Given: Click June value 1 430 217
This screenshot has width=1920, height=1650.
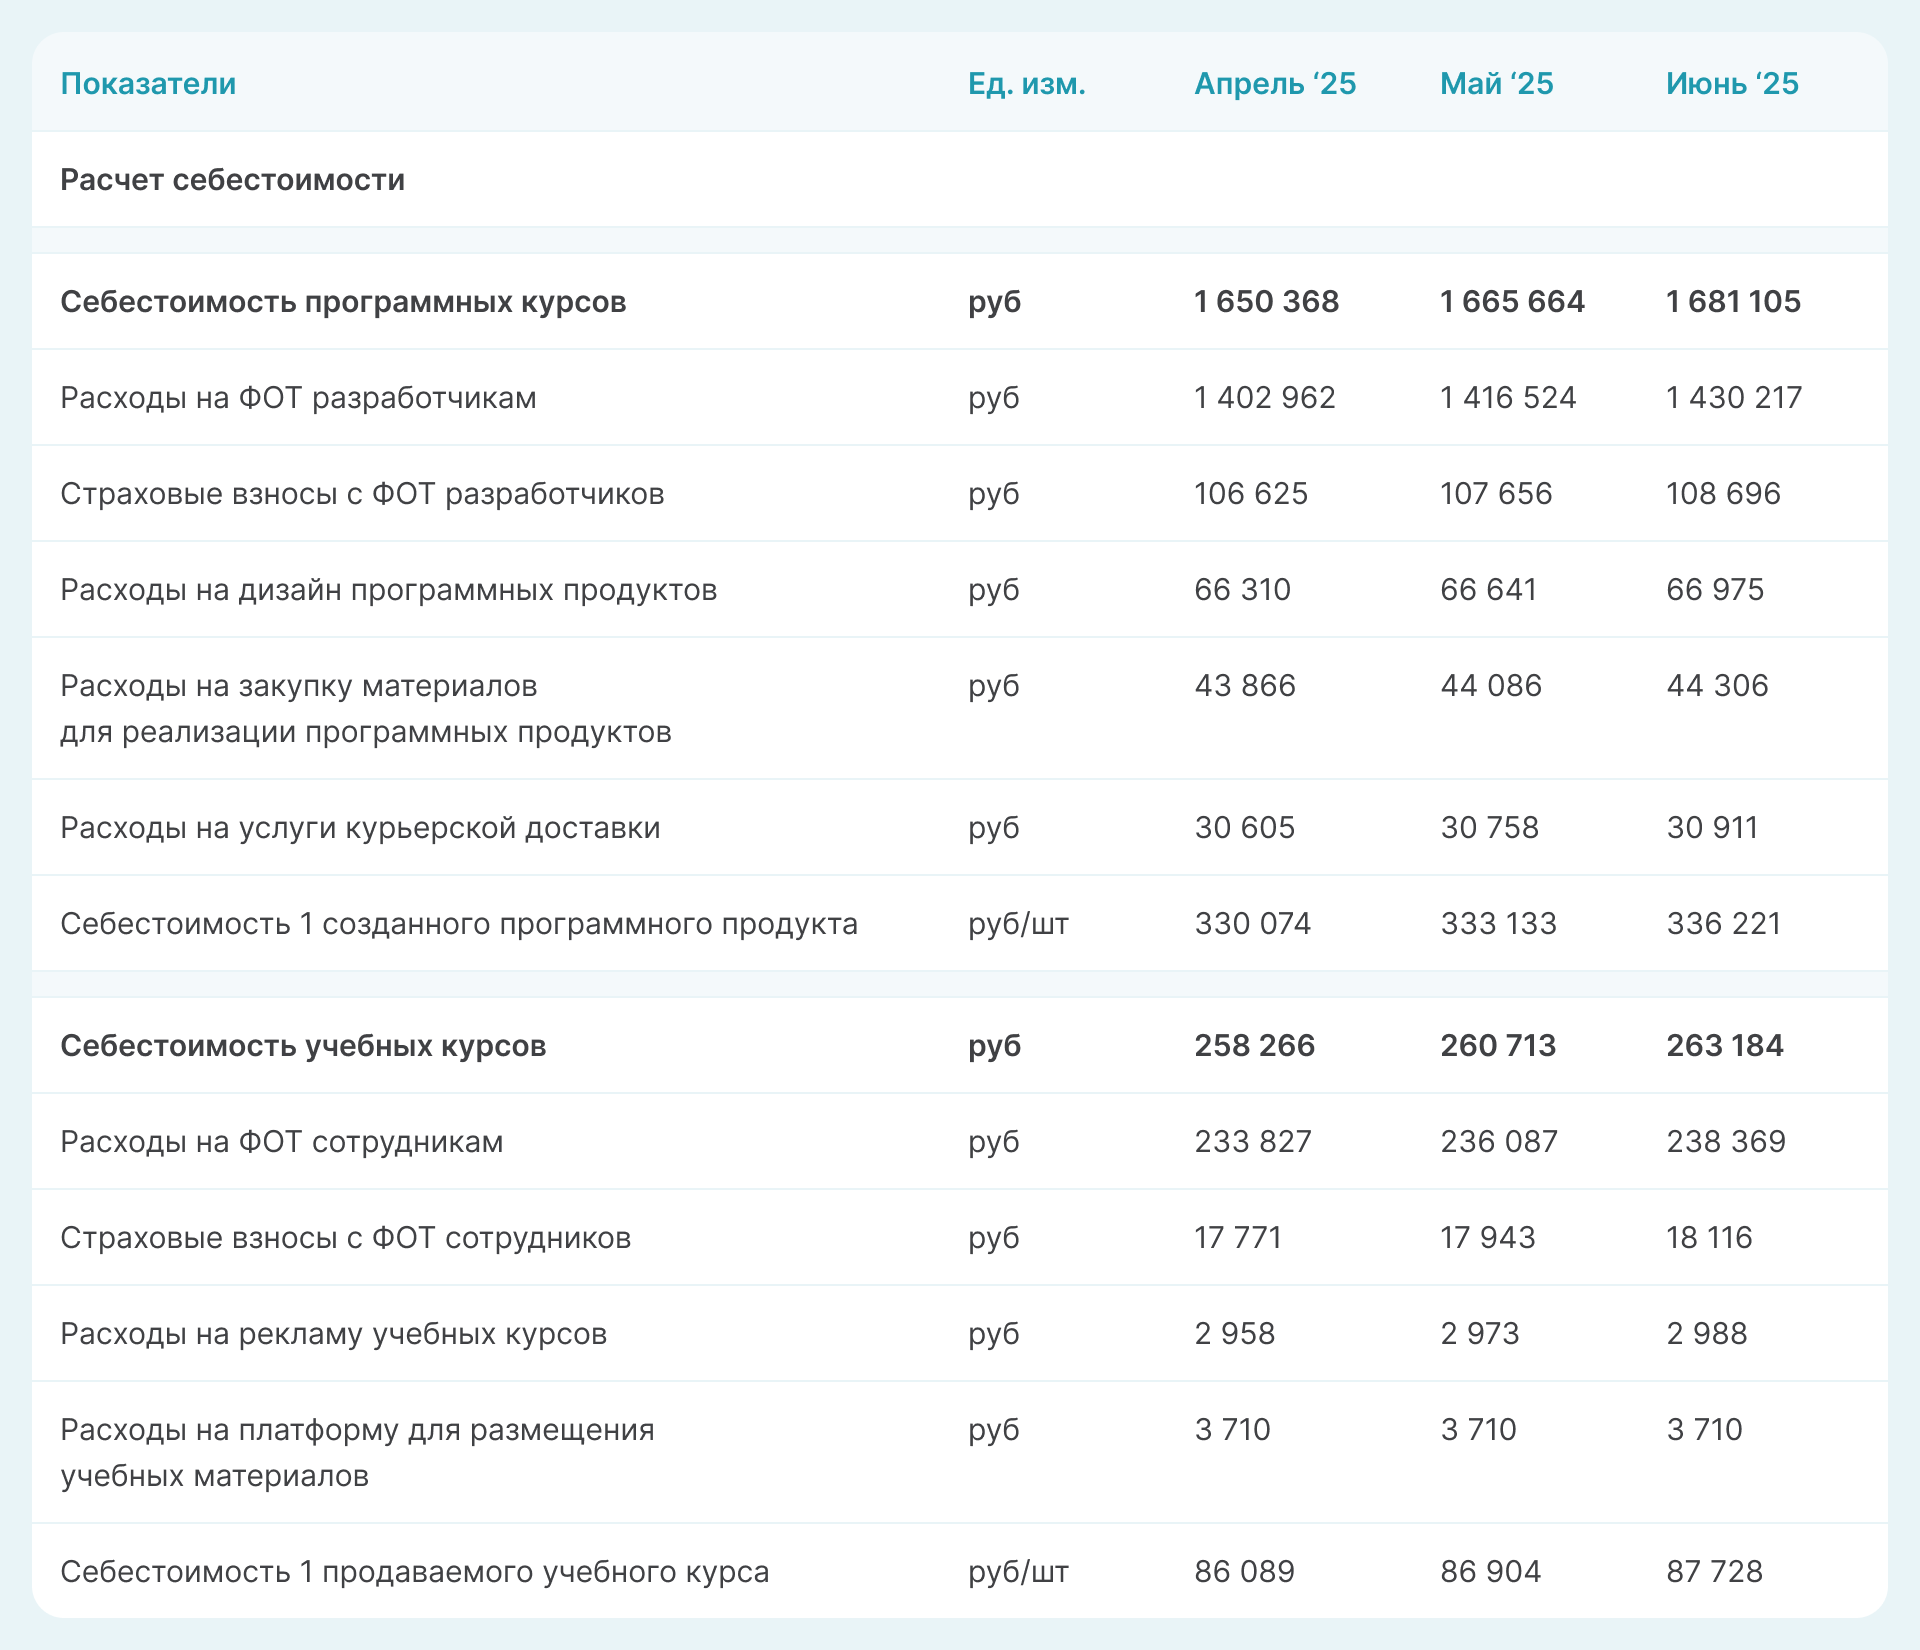Looking at the screenshot, I should click(x=1733, y=398).
